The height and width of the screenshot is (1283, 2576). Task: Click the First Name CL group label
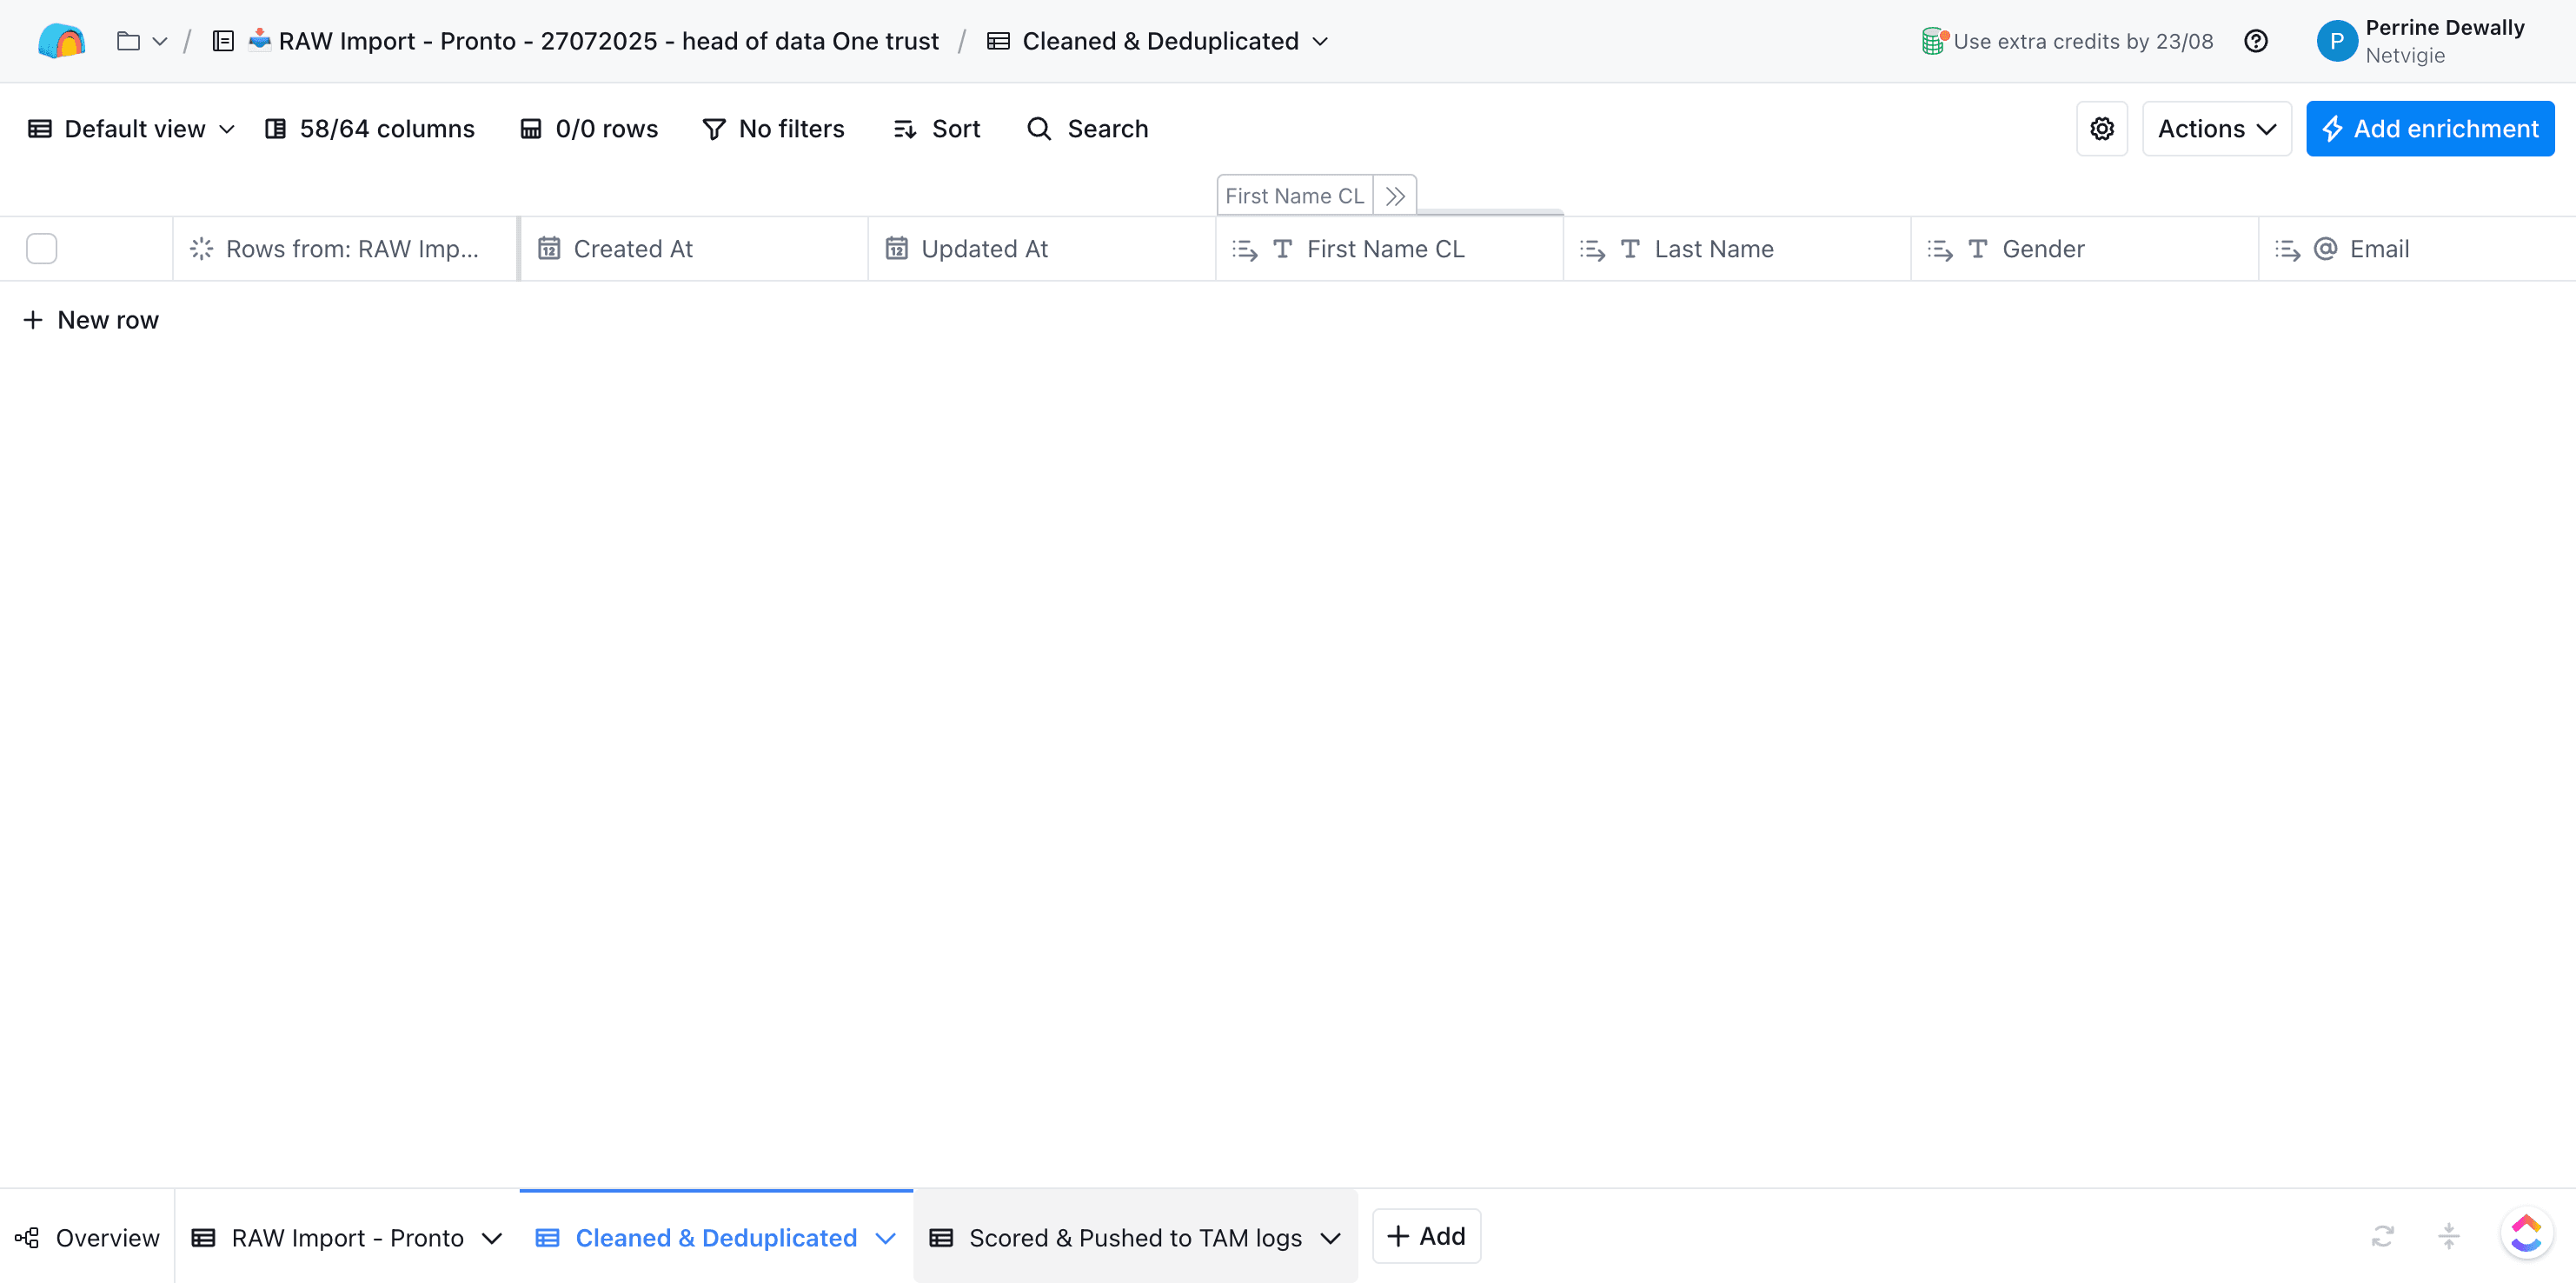point(1295,196)
